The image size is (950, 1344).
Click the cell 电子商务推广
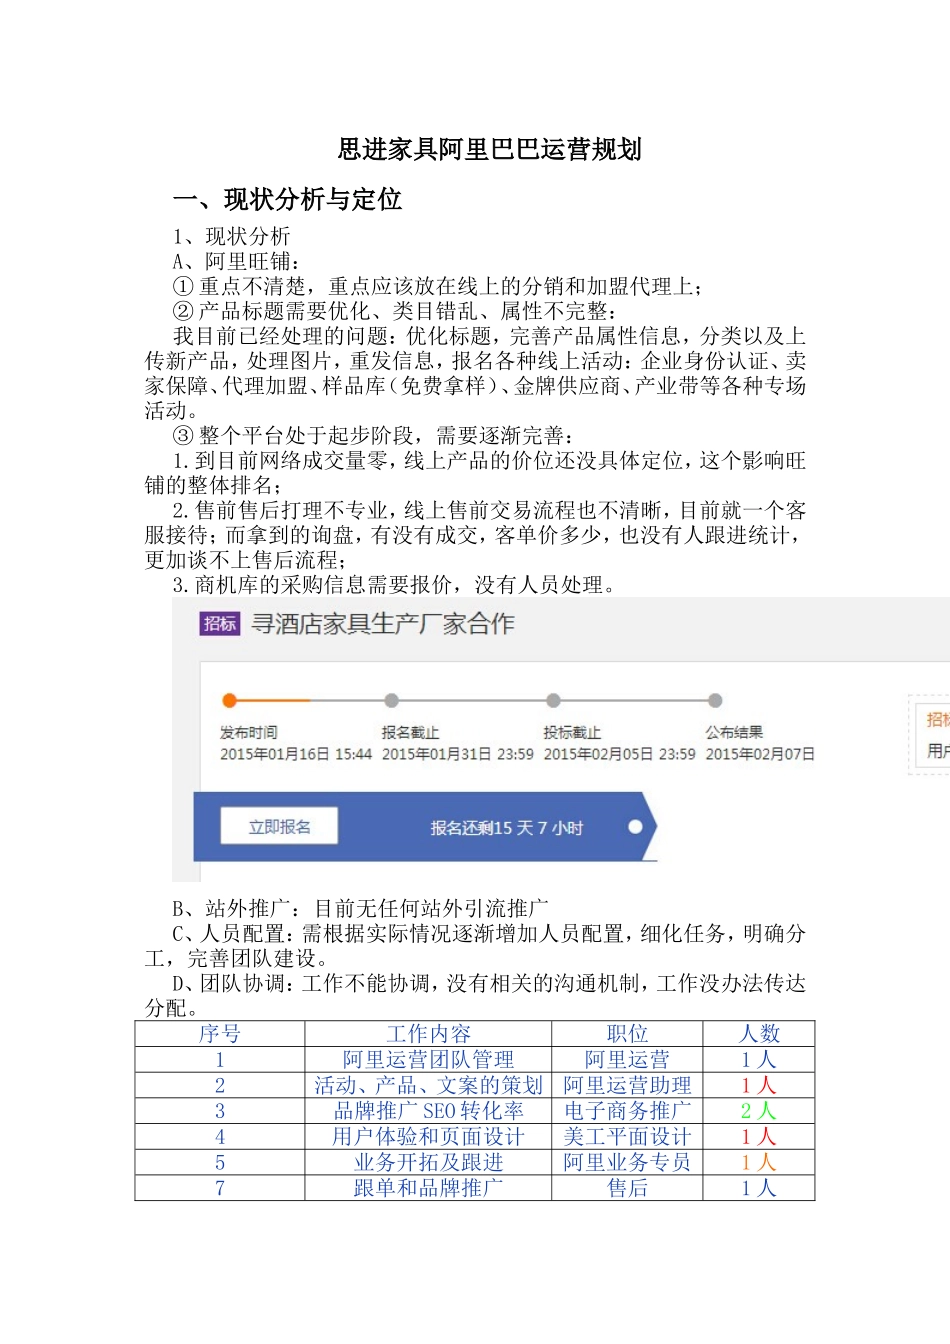pos(627,1111)
